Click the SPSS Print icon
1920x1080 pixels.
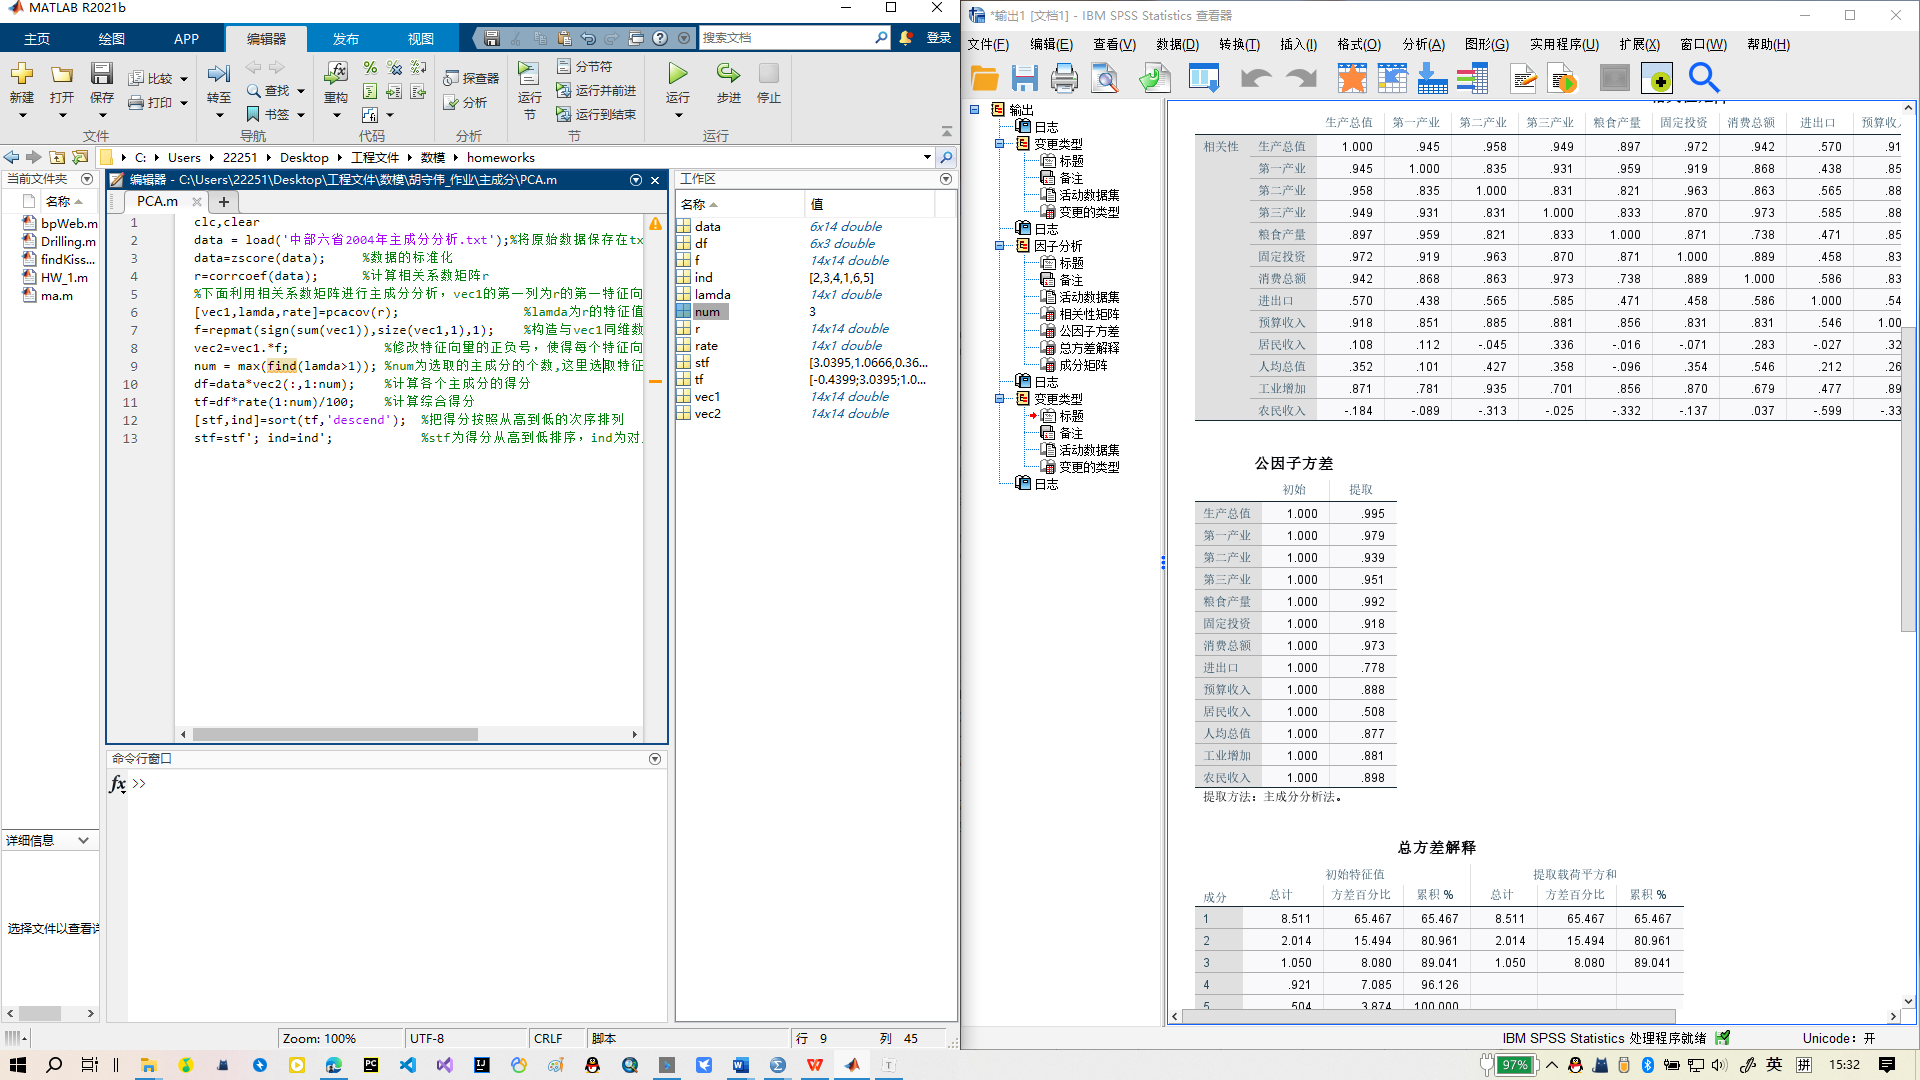pyautogui.click(x=1064, y=78)
